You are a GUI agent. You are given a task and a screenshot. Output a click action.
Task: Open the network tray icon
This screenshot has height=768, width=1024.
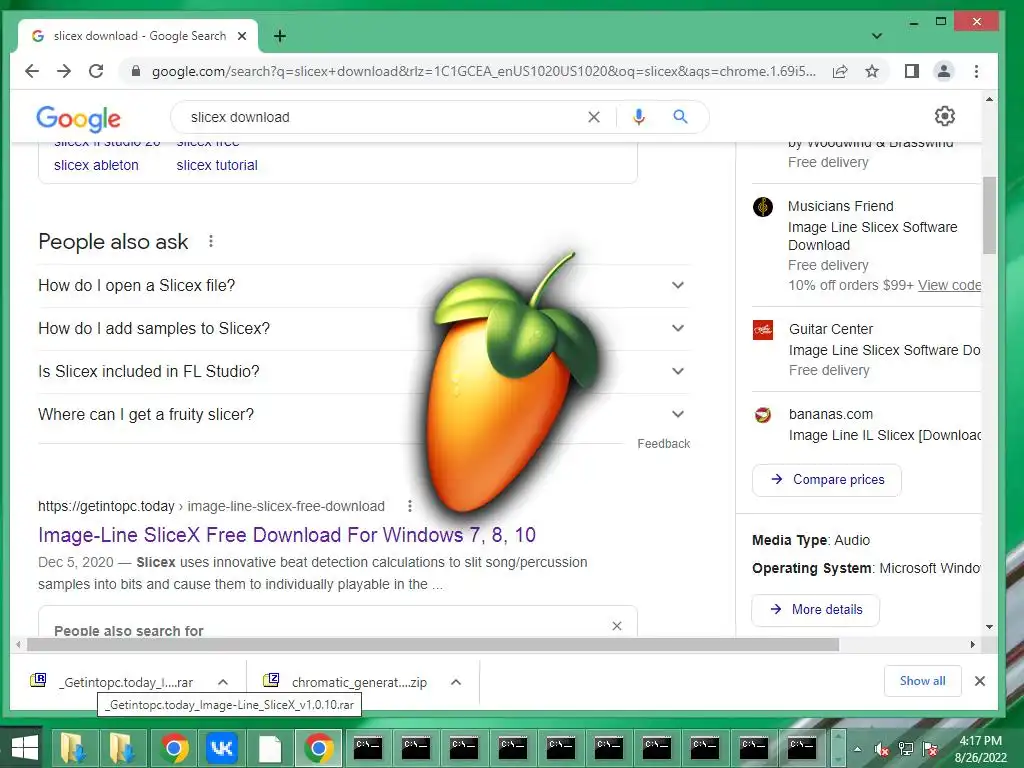pyautogui.click(x=906, y=749)
